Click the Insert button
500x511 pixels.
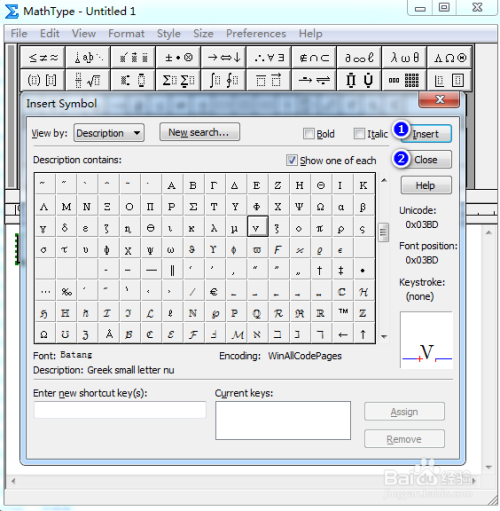tap(426, 134)
